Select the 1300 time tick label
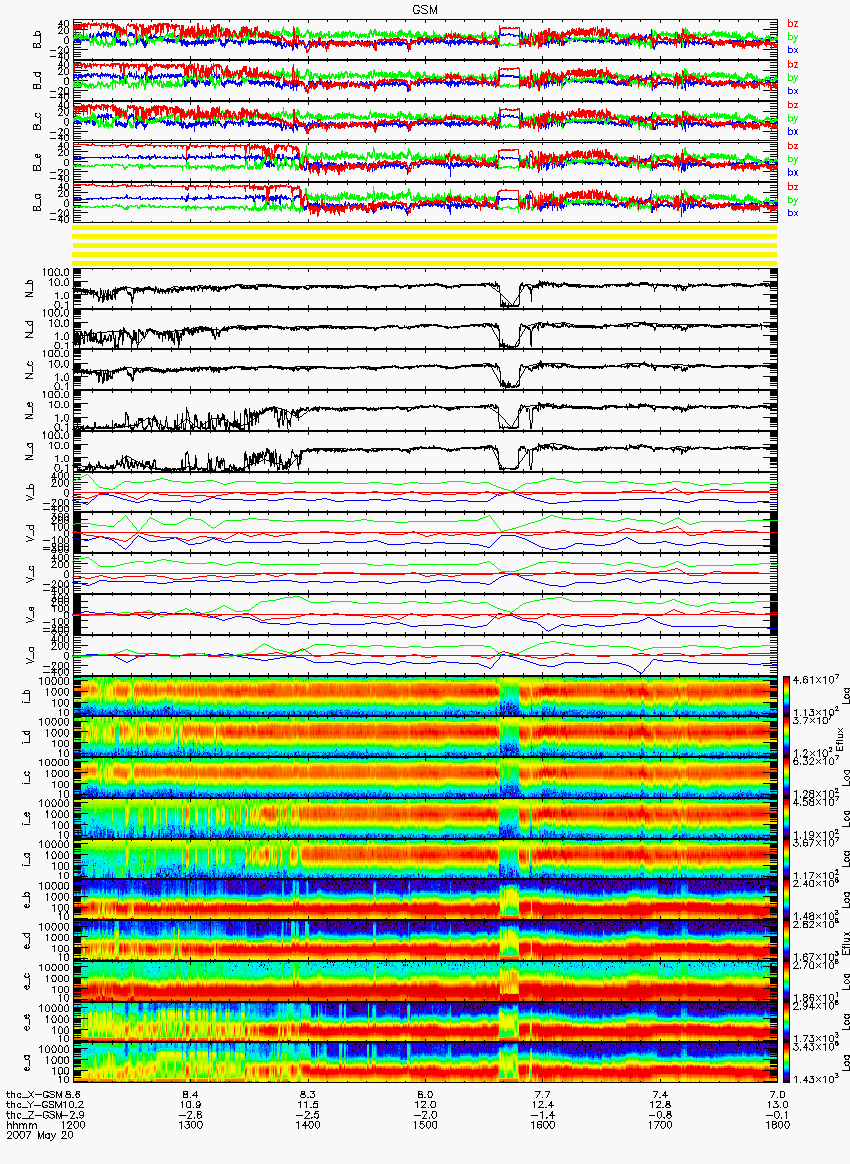The height and width of the screenshot is (1164, 850). point(191,1125)
